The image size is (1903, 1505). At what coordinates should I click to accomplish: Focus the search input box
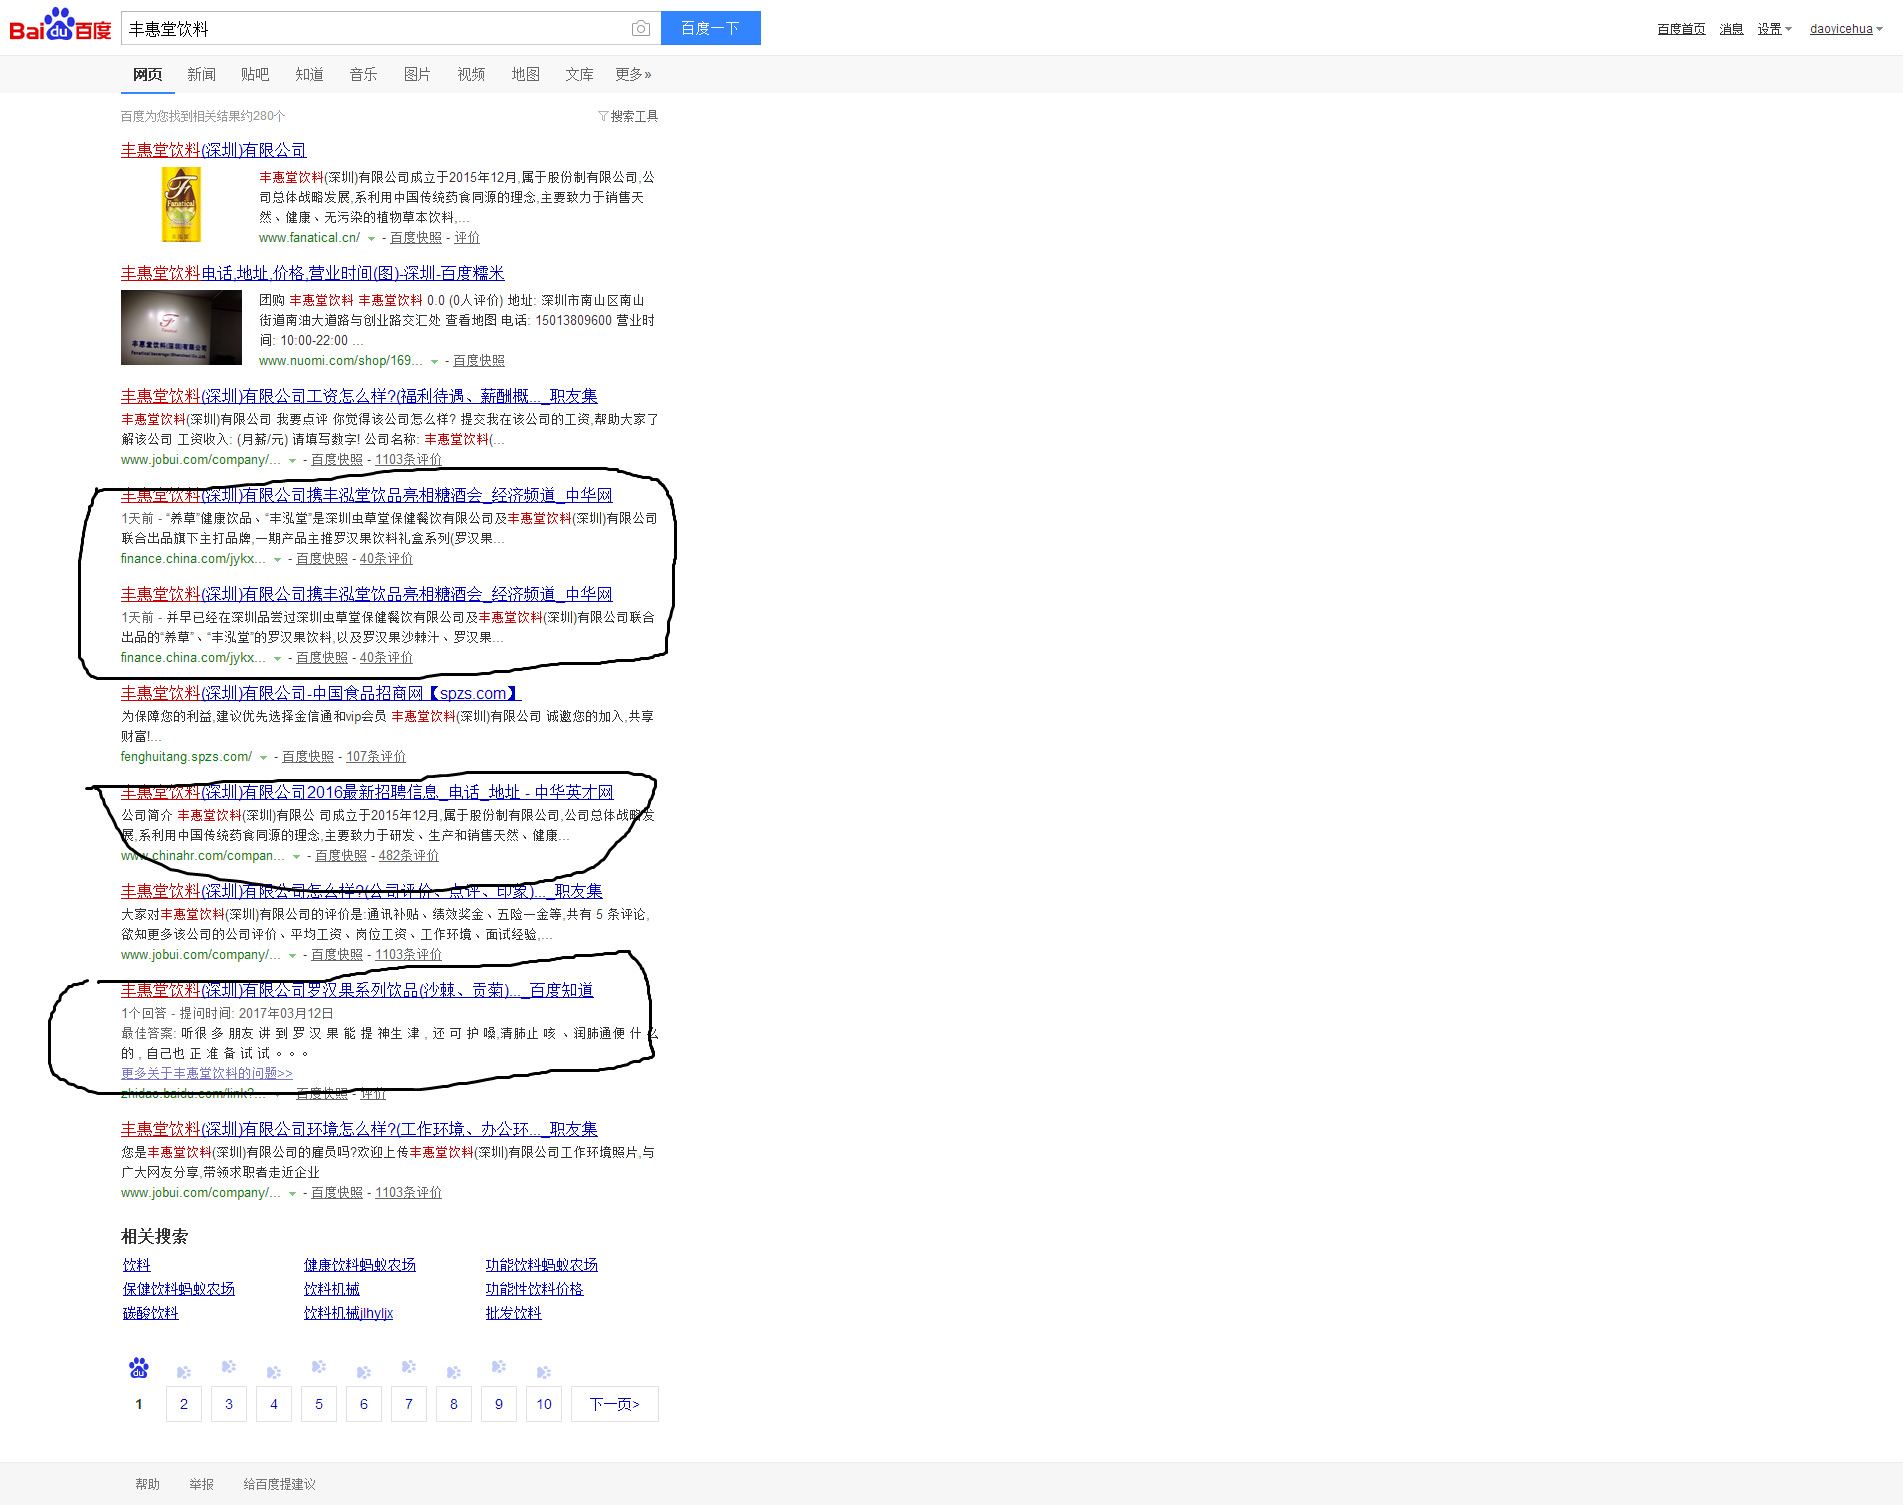(x=375, y=29)
